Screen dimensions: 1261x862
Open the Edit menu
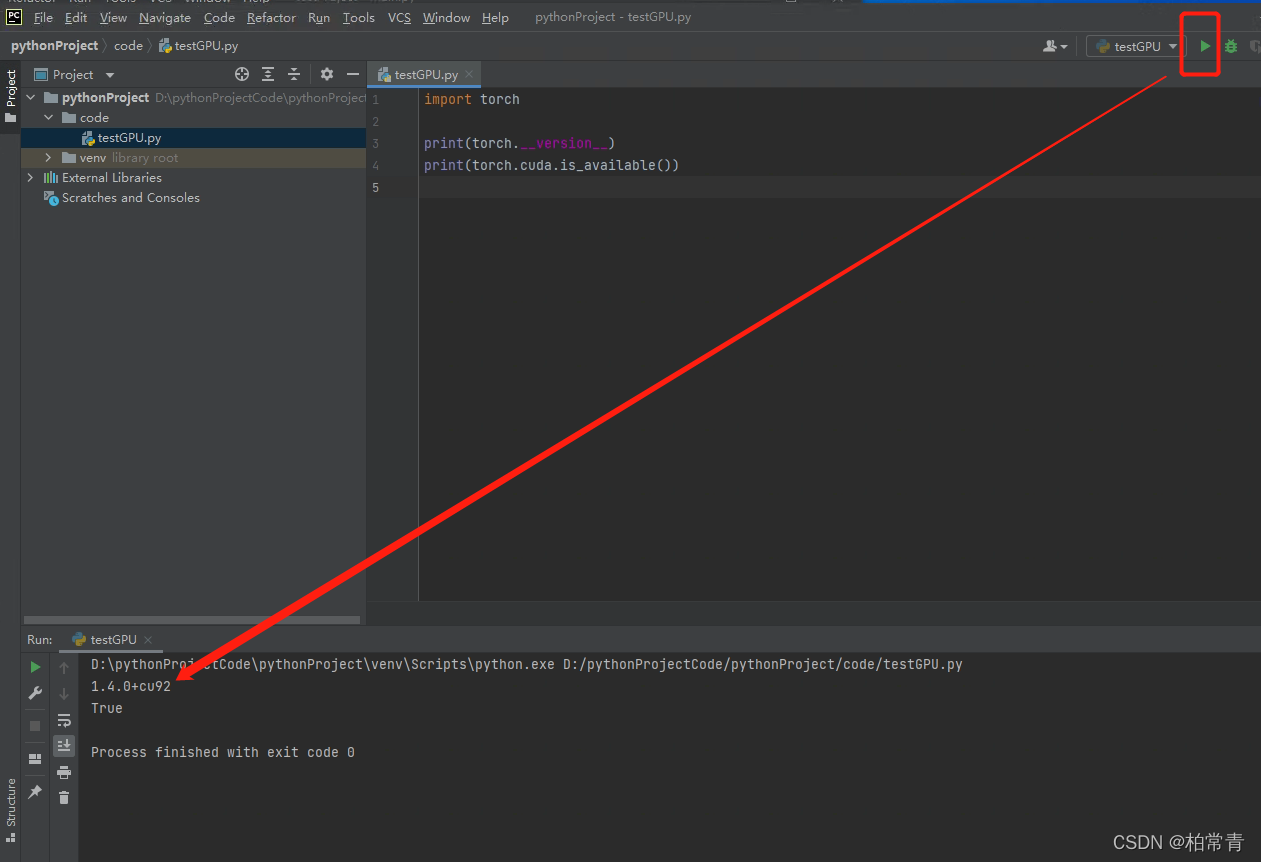coord(76,18)
